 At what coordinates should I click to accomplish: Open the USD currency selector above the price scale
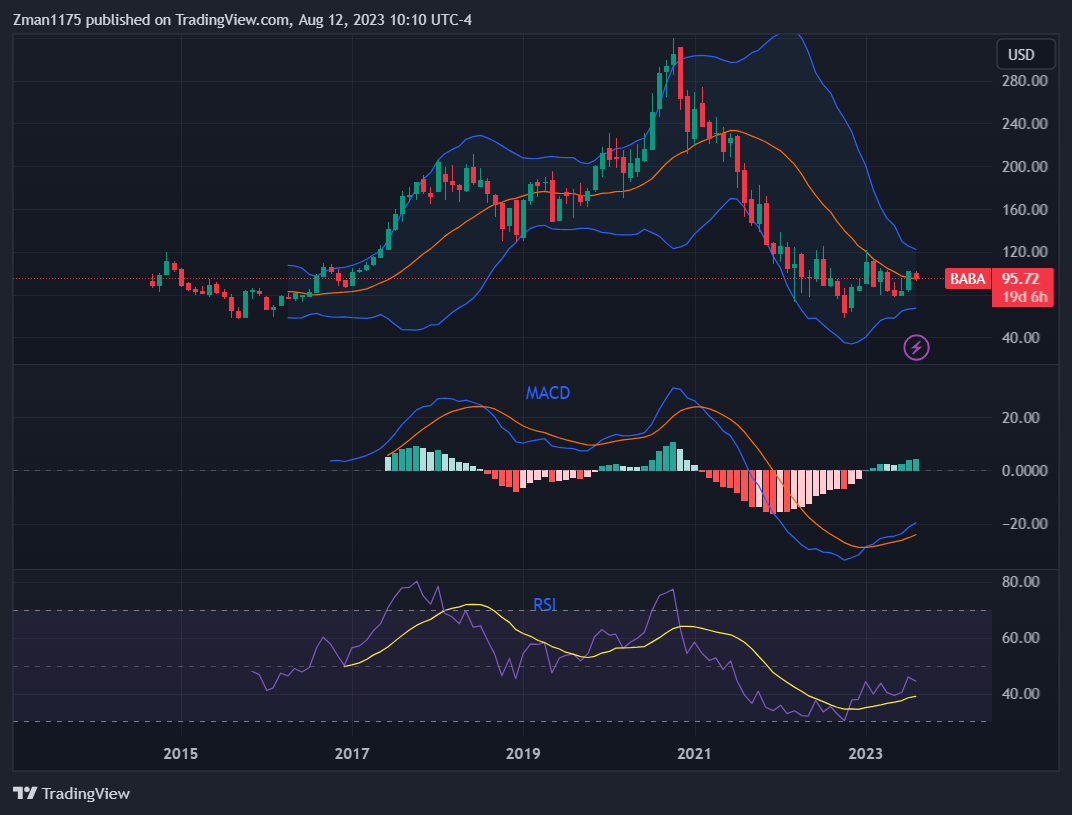click(1025, 54)
